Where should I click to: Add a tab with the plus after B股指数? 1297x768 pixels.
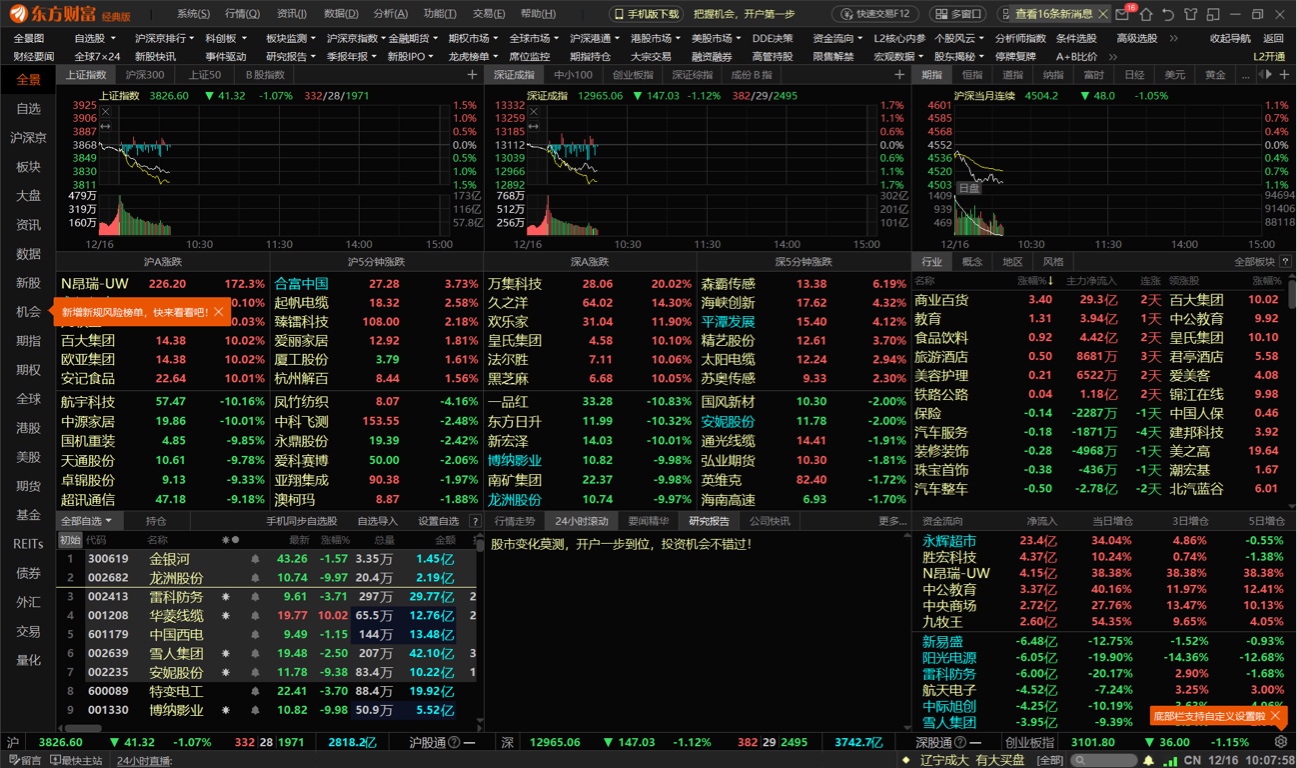click(472, 75)
